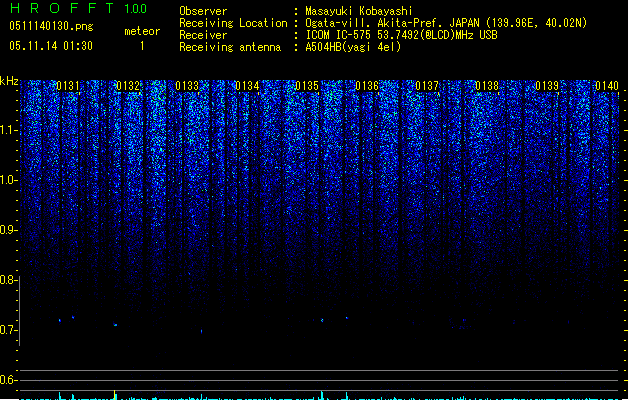Click the Receiving Location label

click(233, 23)
